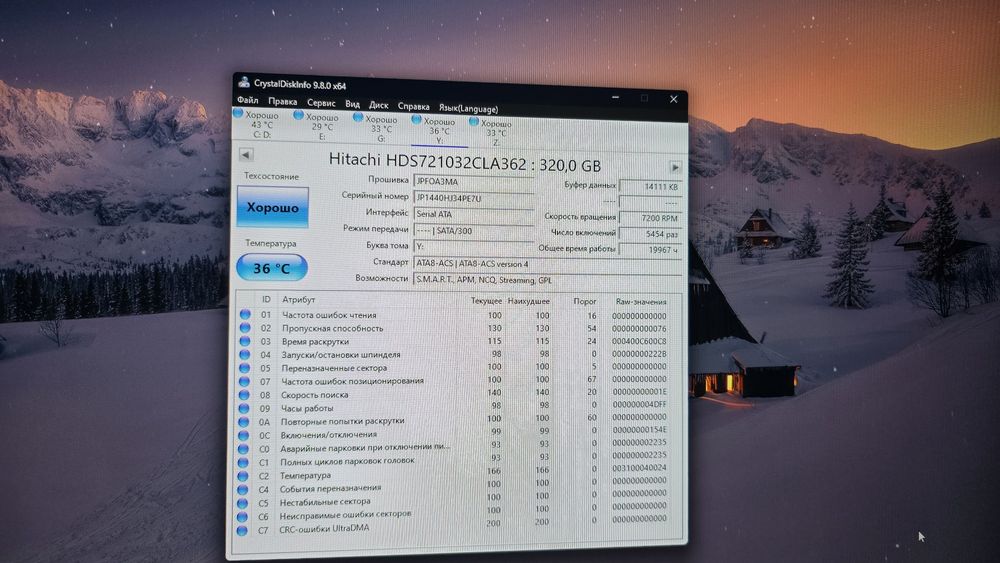
Task: Select disk G: tab
Action: click(x=376, y=129)
